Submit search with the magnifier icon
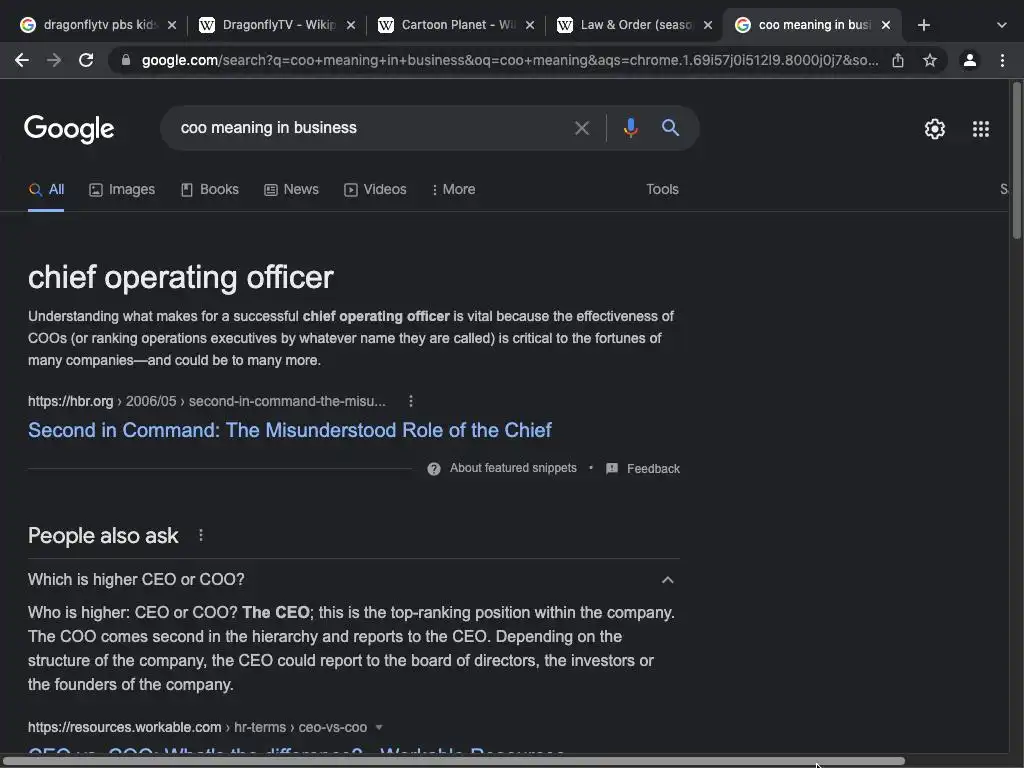The height and width of the screenshot is (768, 1024). pos(670,127)
